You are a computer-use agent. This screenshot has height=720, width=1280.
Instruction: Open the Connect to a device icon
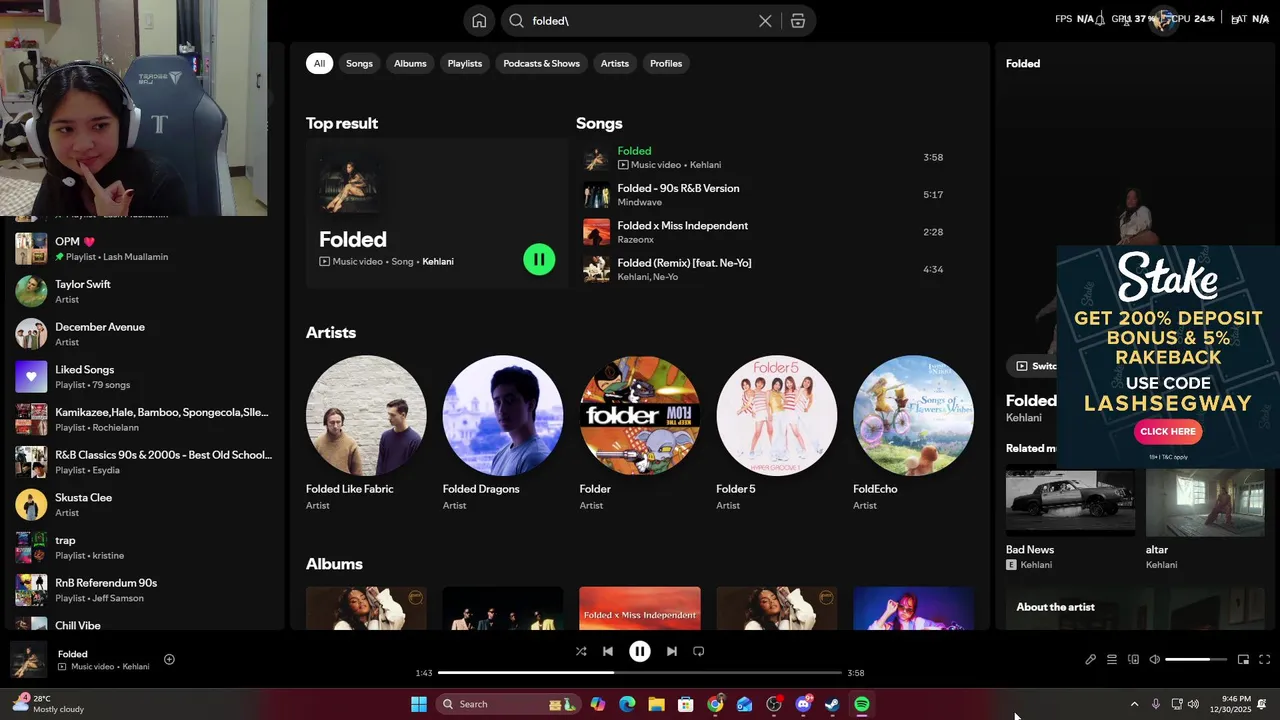[x=1134, y=660]
